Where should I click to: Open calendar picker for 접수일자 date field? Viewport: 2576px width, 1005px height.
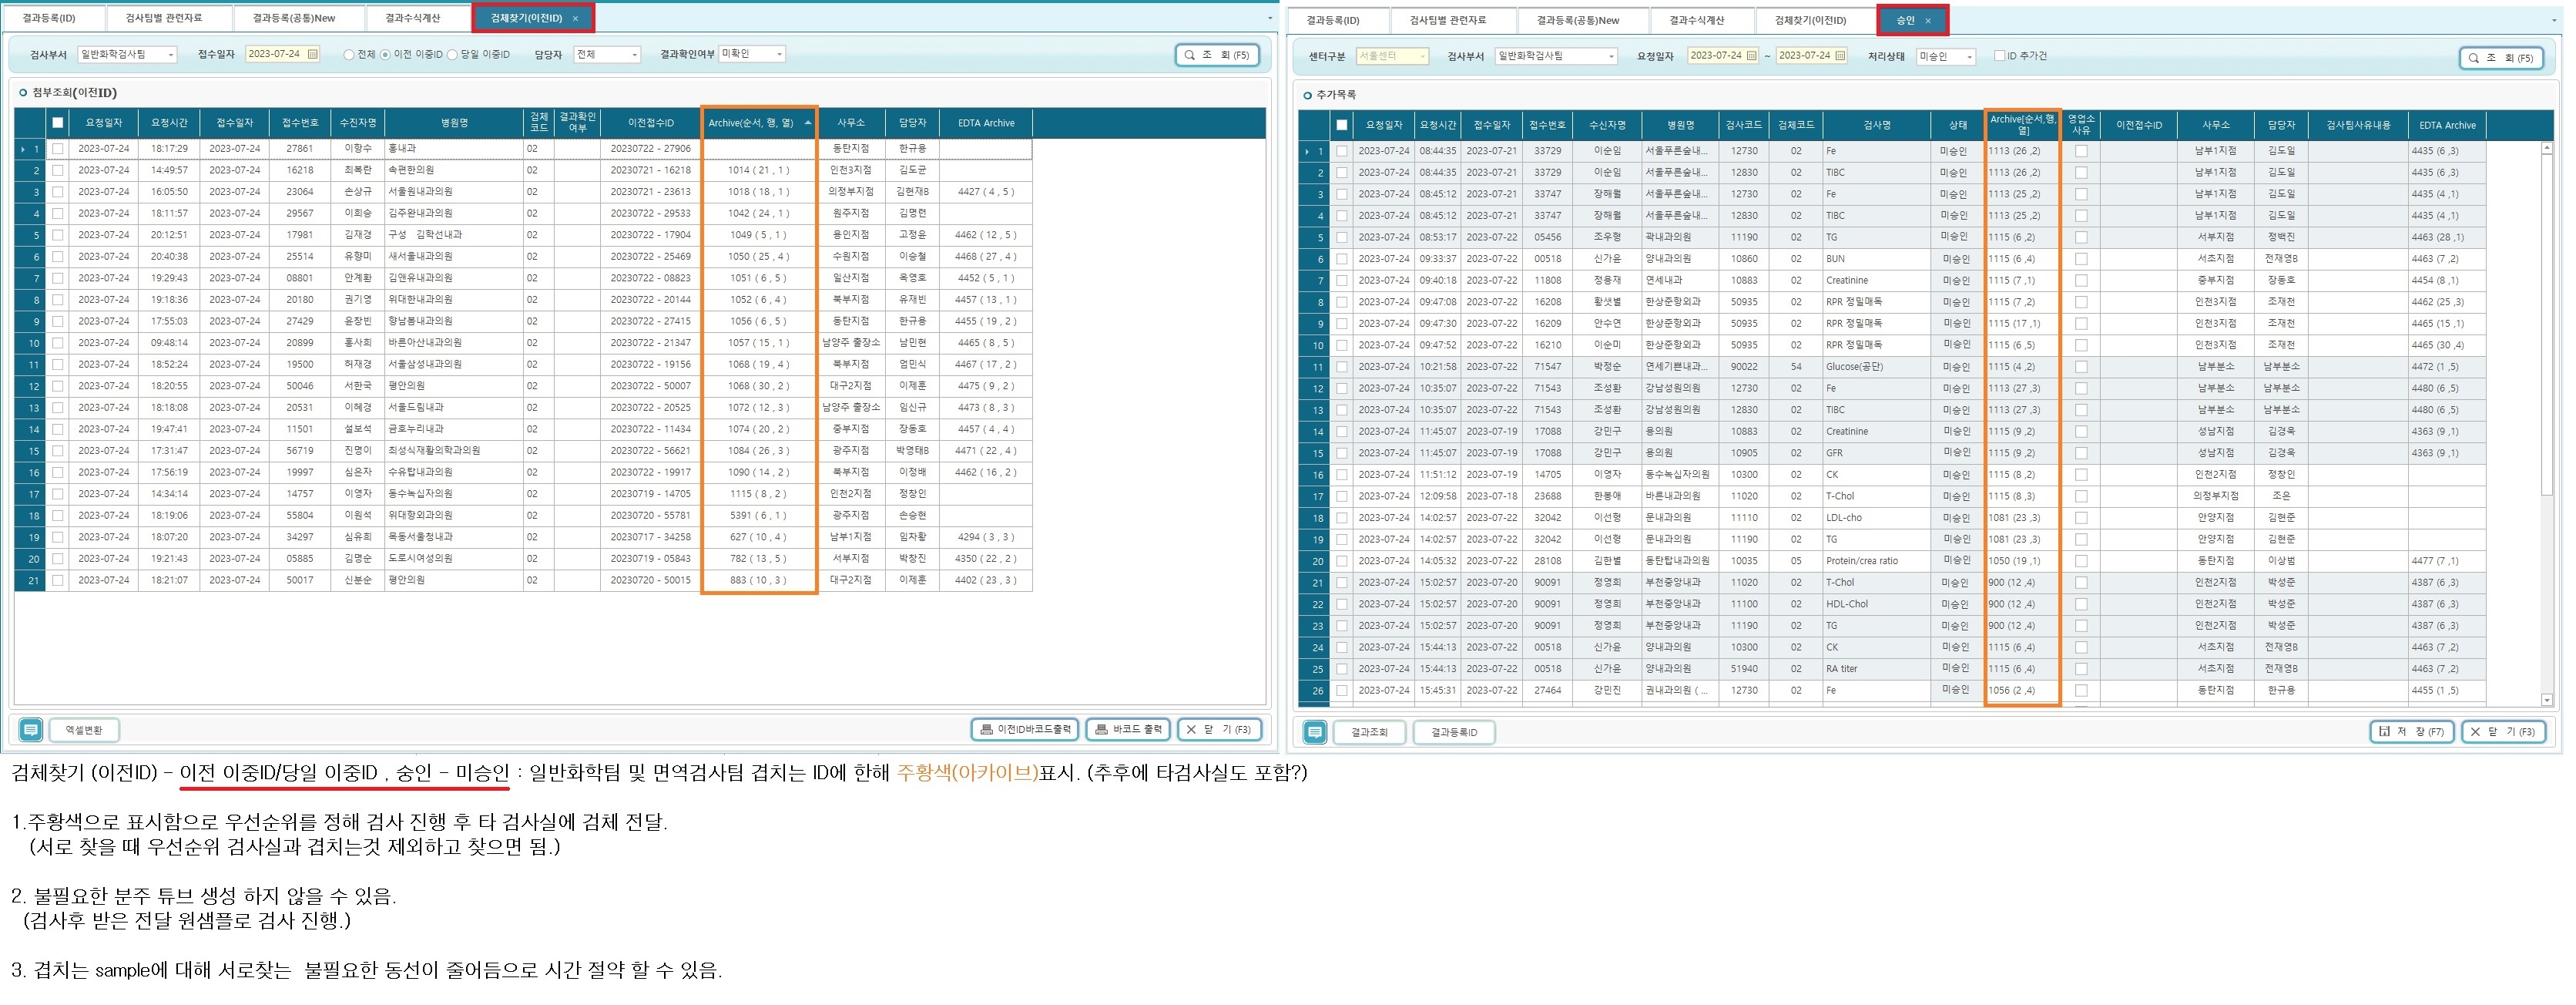pyautogui.click(x=313, y=54)
